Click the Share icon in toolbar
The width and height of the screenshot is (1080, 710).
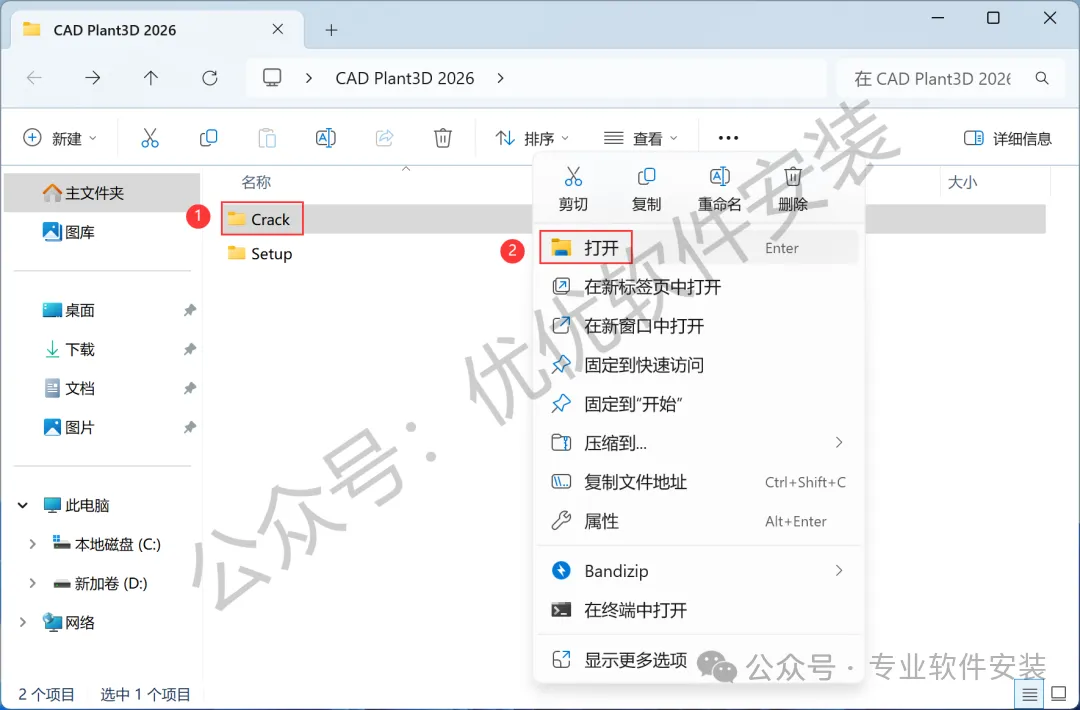384,138
